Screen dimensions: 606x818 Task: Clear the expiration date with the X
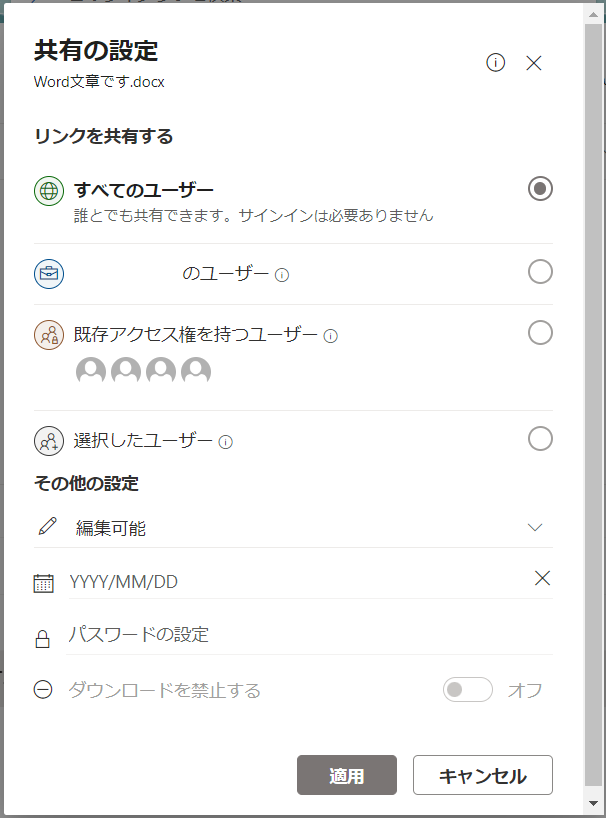(x=542, y=578)
